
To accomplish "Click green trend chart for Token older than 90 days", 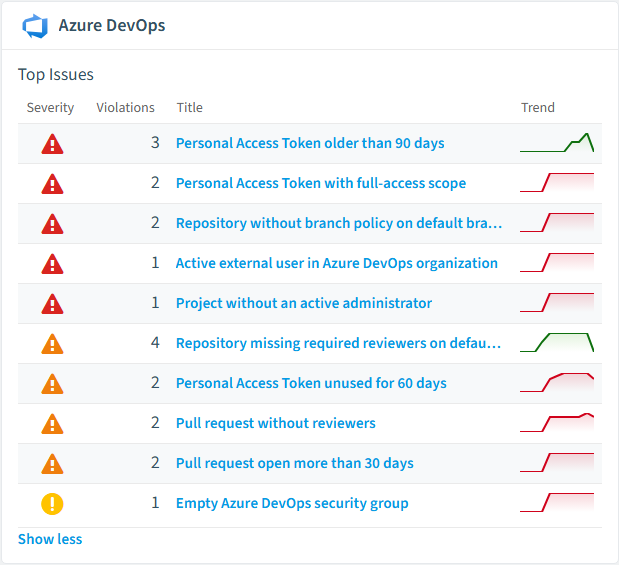I will (557, 143).
